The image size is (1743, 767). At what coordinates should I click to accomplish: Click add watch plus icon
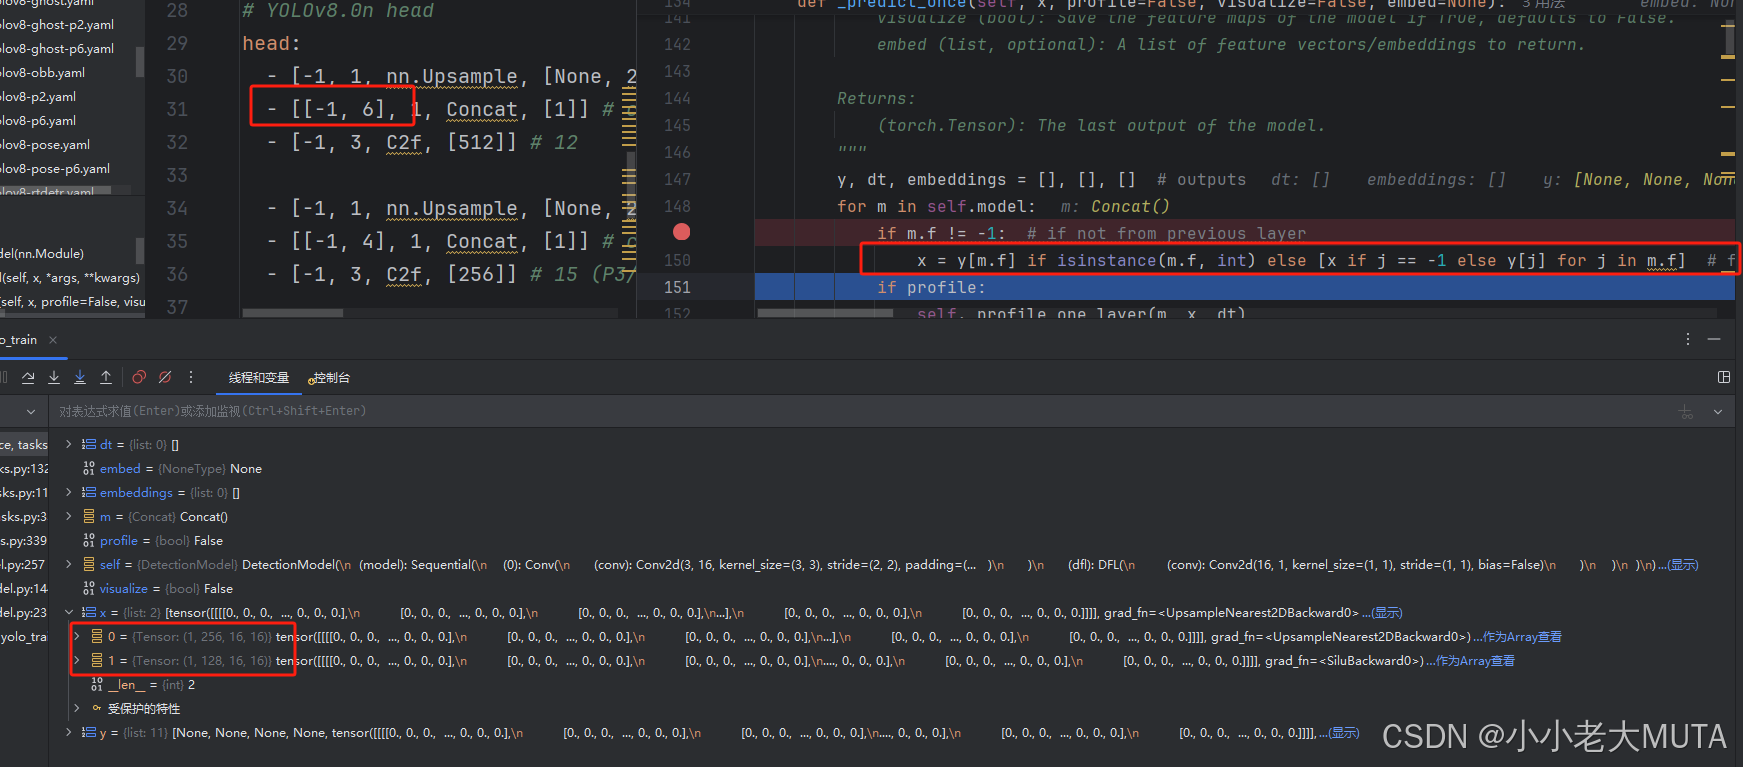pos(1686,412)
